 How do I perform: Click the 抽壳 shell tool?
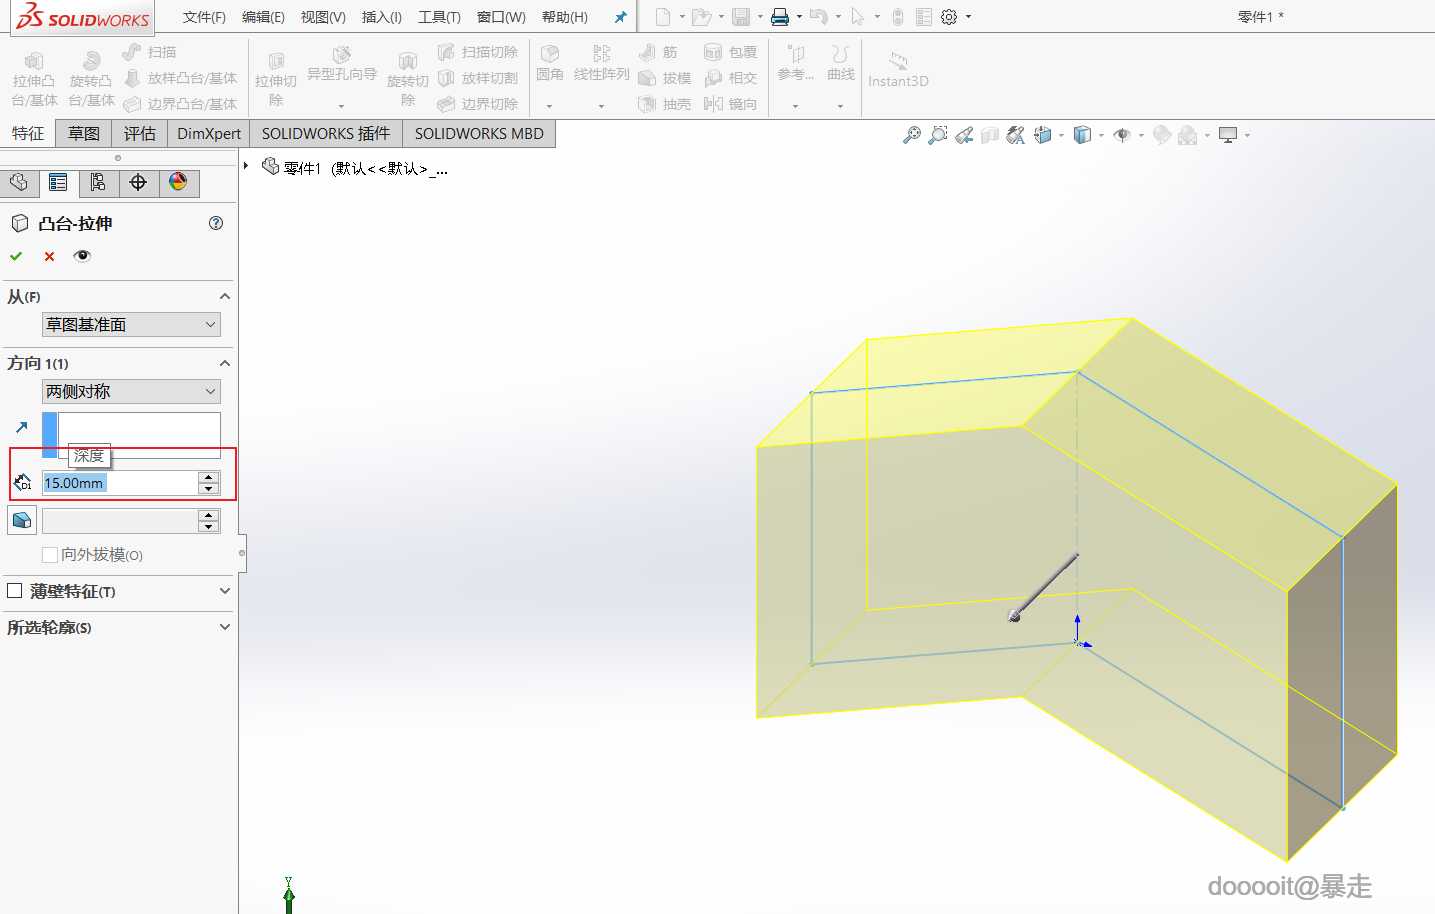click(665, 104)
